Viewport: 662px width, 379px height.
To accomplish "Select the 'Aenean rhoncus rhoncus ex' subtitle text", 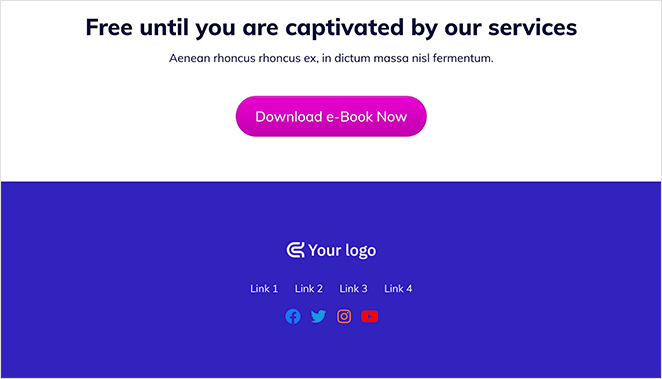I will pos(331,58).
